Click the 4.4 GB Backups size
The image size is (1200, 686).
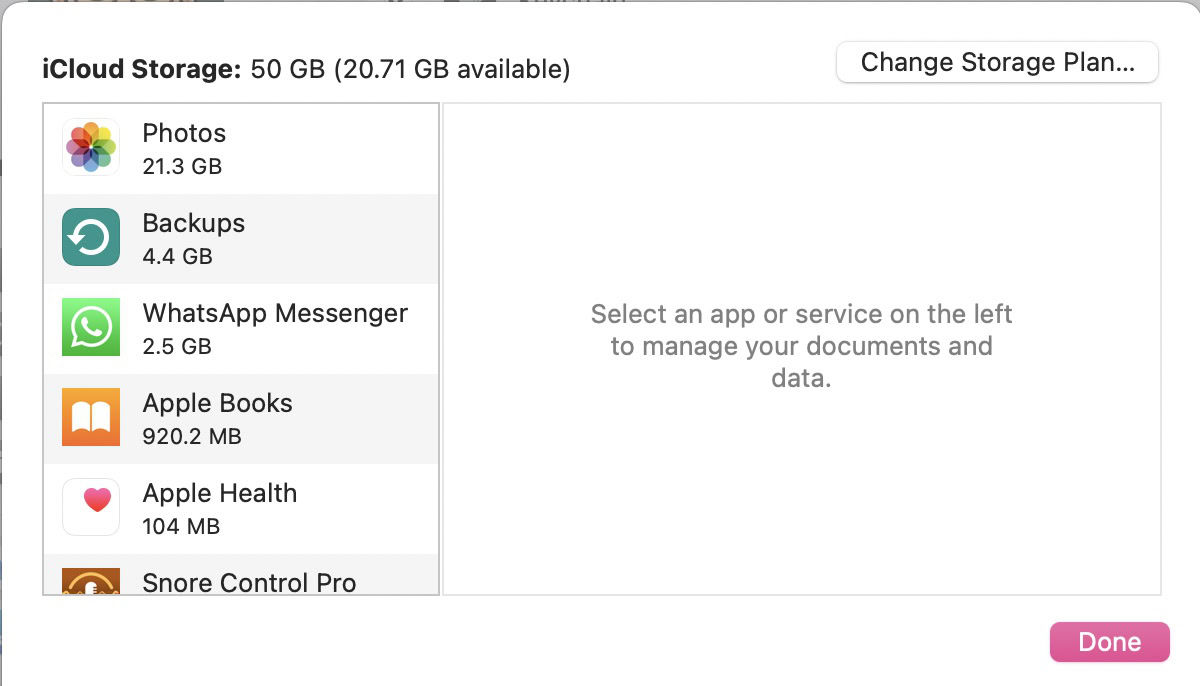(x=178, y=256)
